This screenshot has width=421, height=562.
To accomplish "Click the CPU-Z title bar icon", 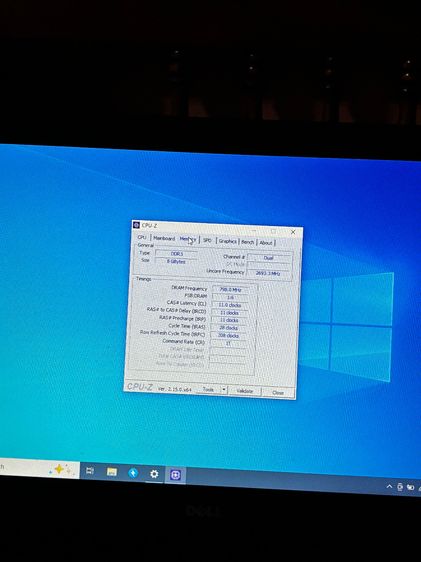I will tap(136, 225).
